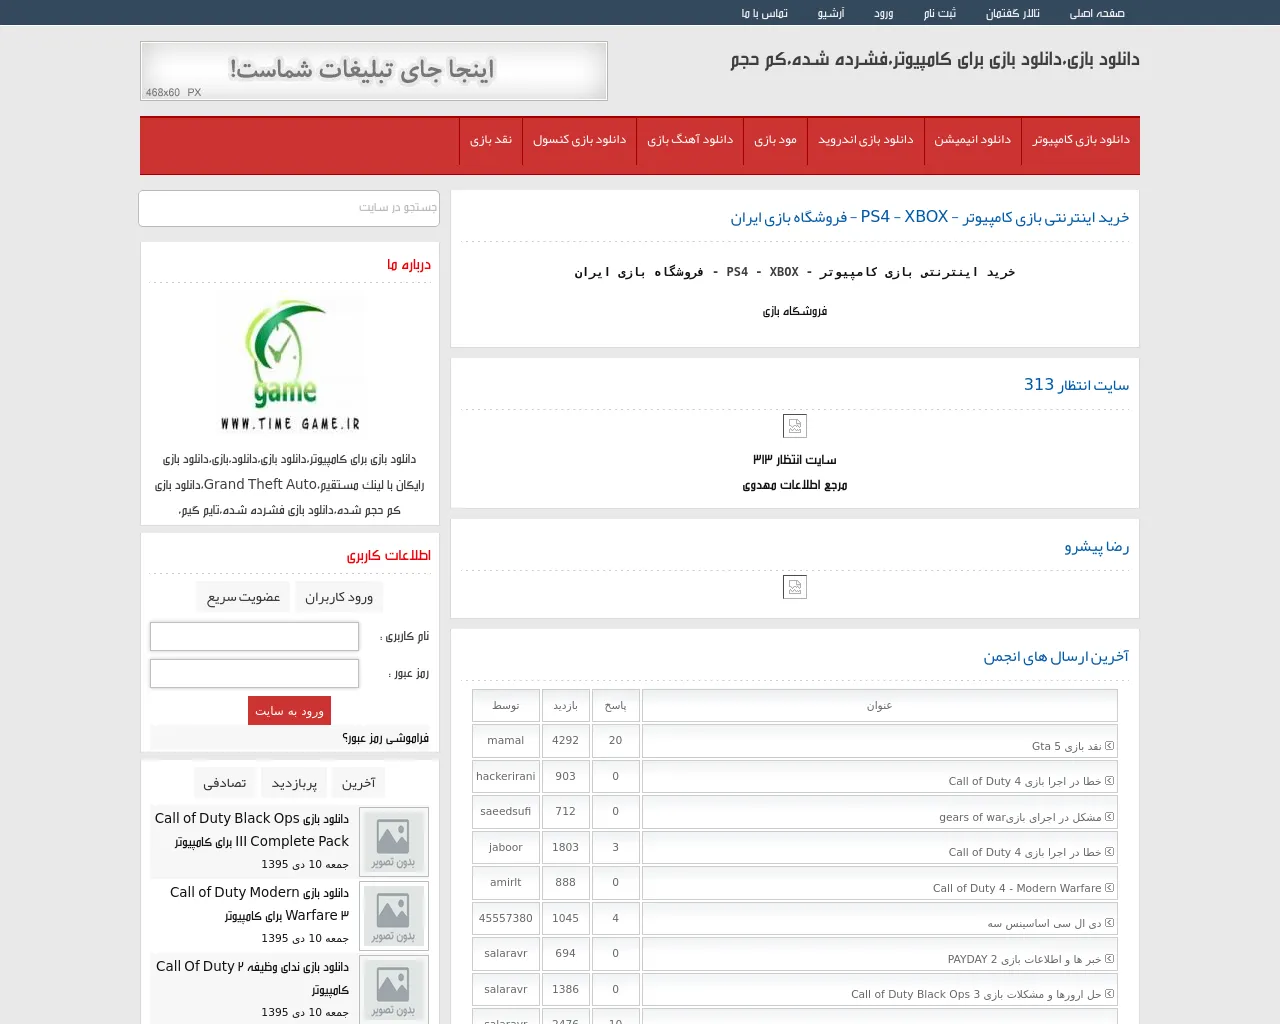Click ورود in the top bar
Viewport: 1280px width, 1024px height.
click(884, 13)
